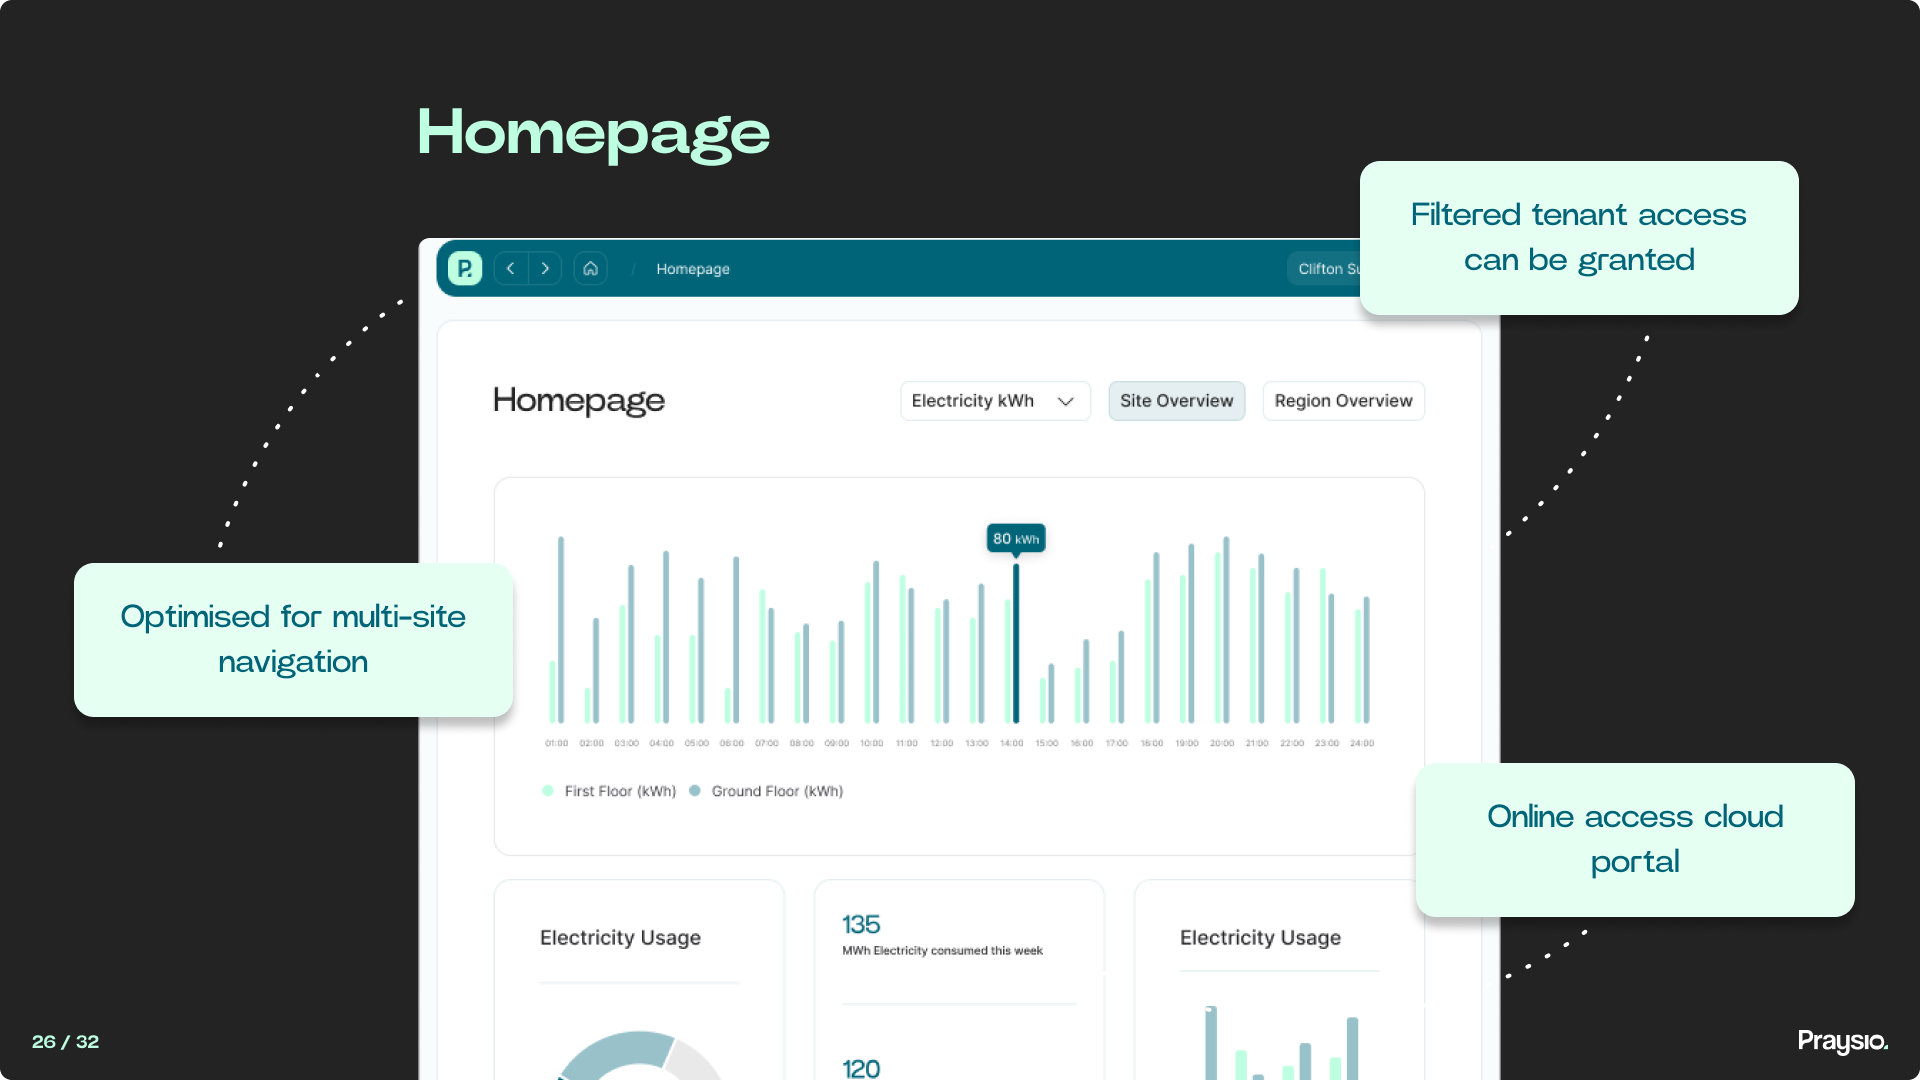Click the Praysio logo in the bottom corner

click(1842, 1041)
